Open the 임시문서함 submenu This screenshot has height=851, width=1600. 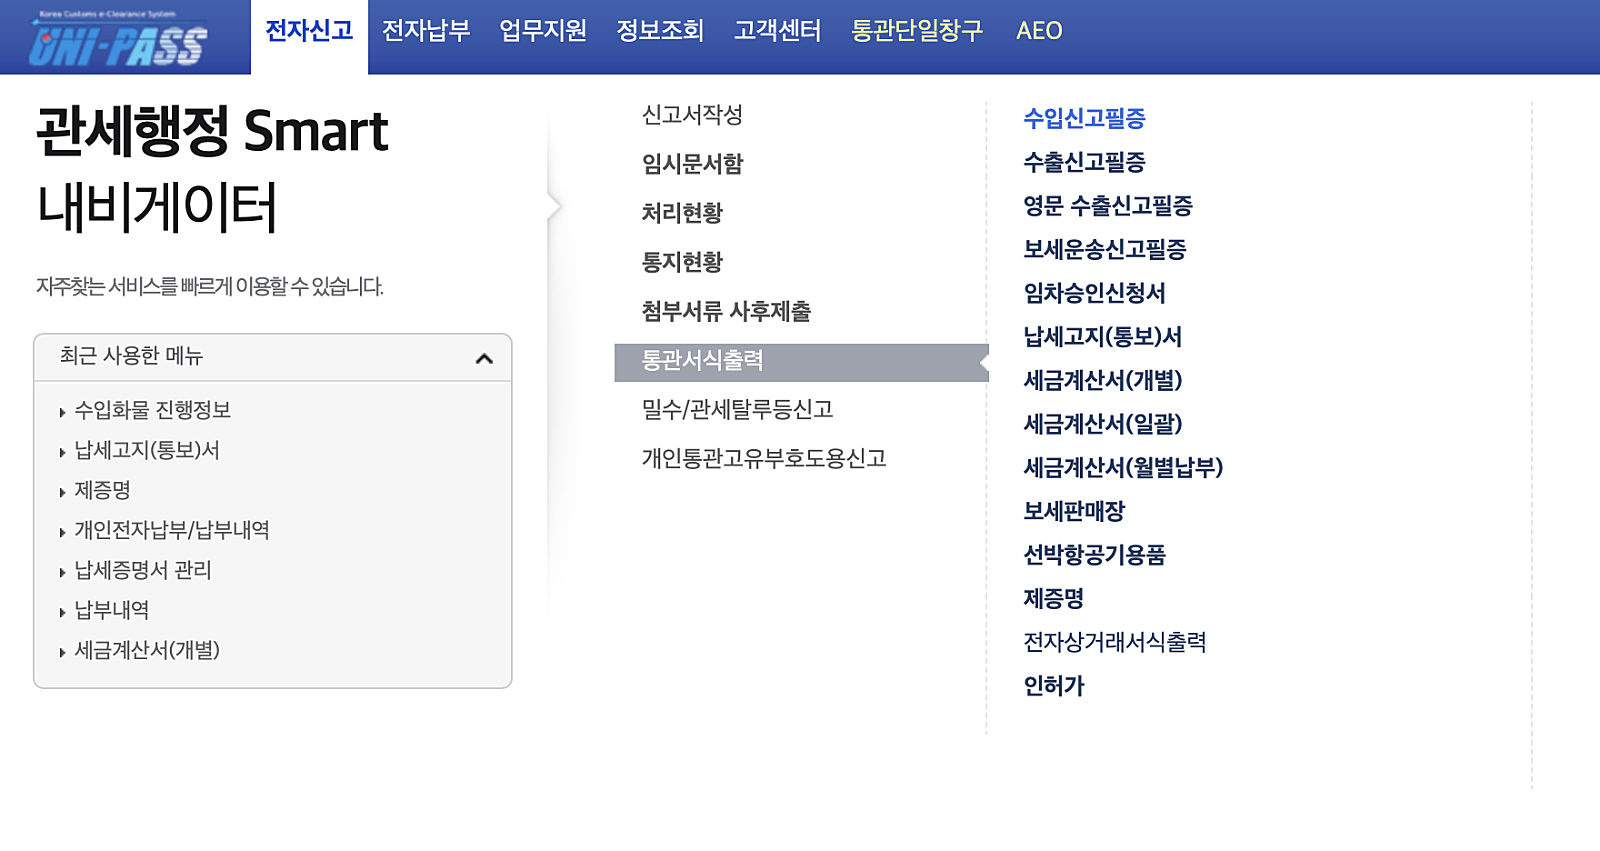[692, 164]
